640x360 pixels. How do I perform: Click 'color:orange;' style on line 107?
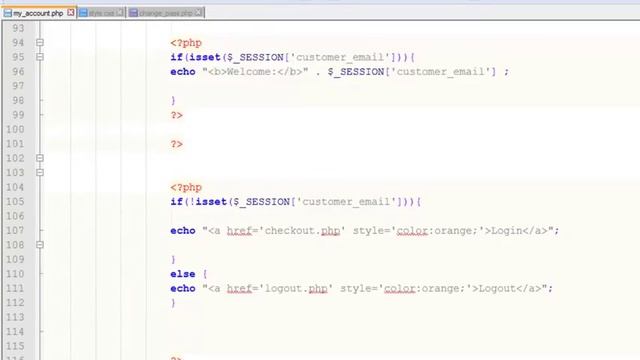click(x=437, y=231)
